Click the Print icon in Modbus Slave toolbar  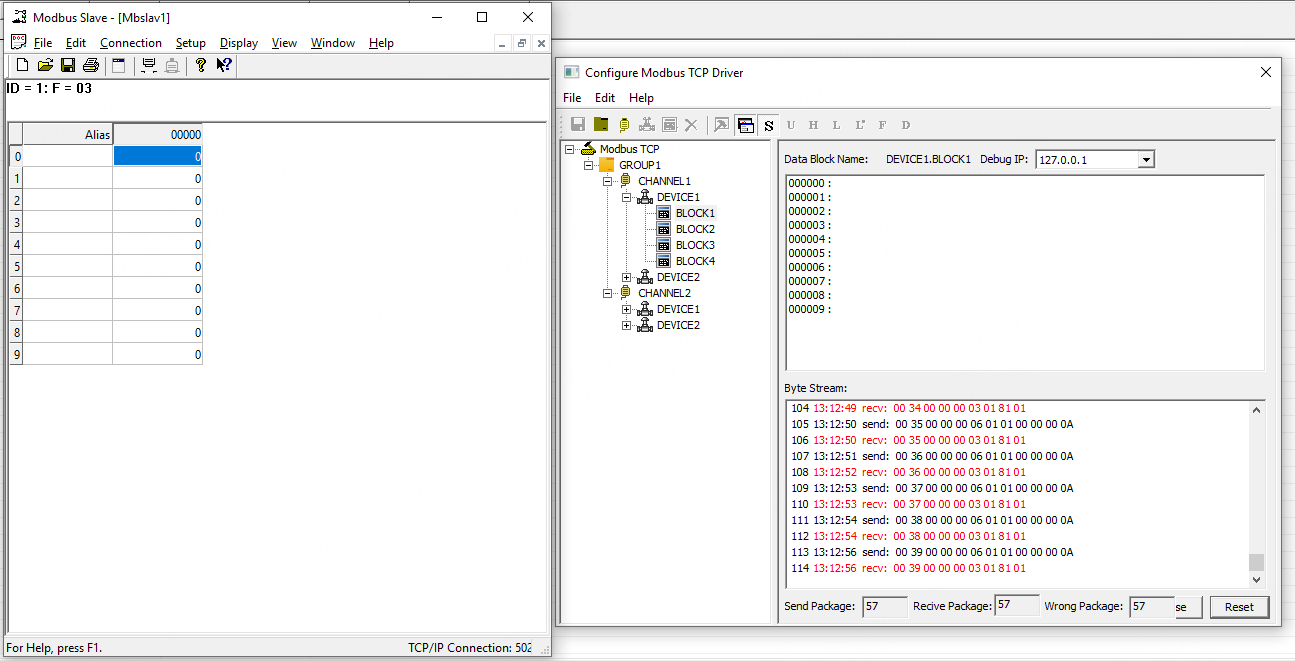[91, 66]
